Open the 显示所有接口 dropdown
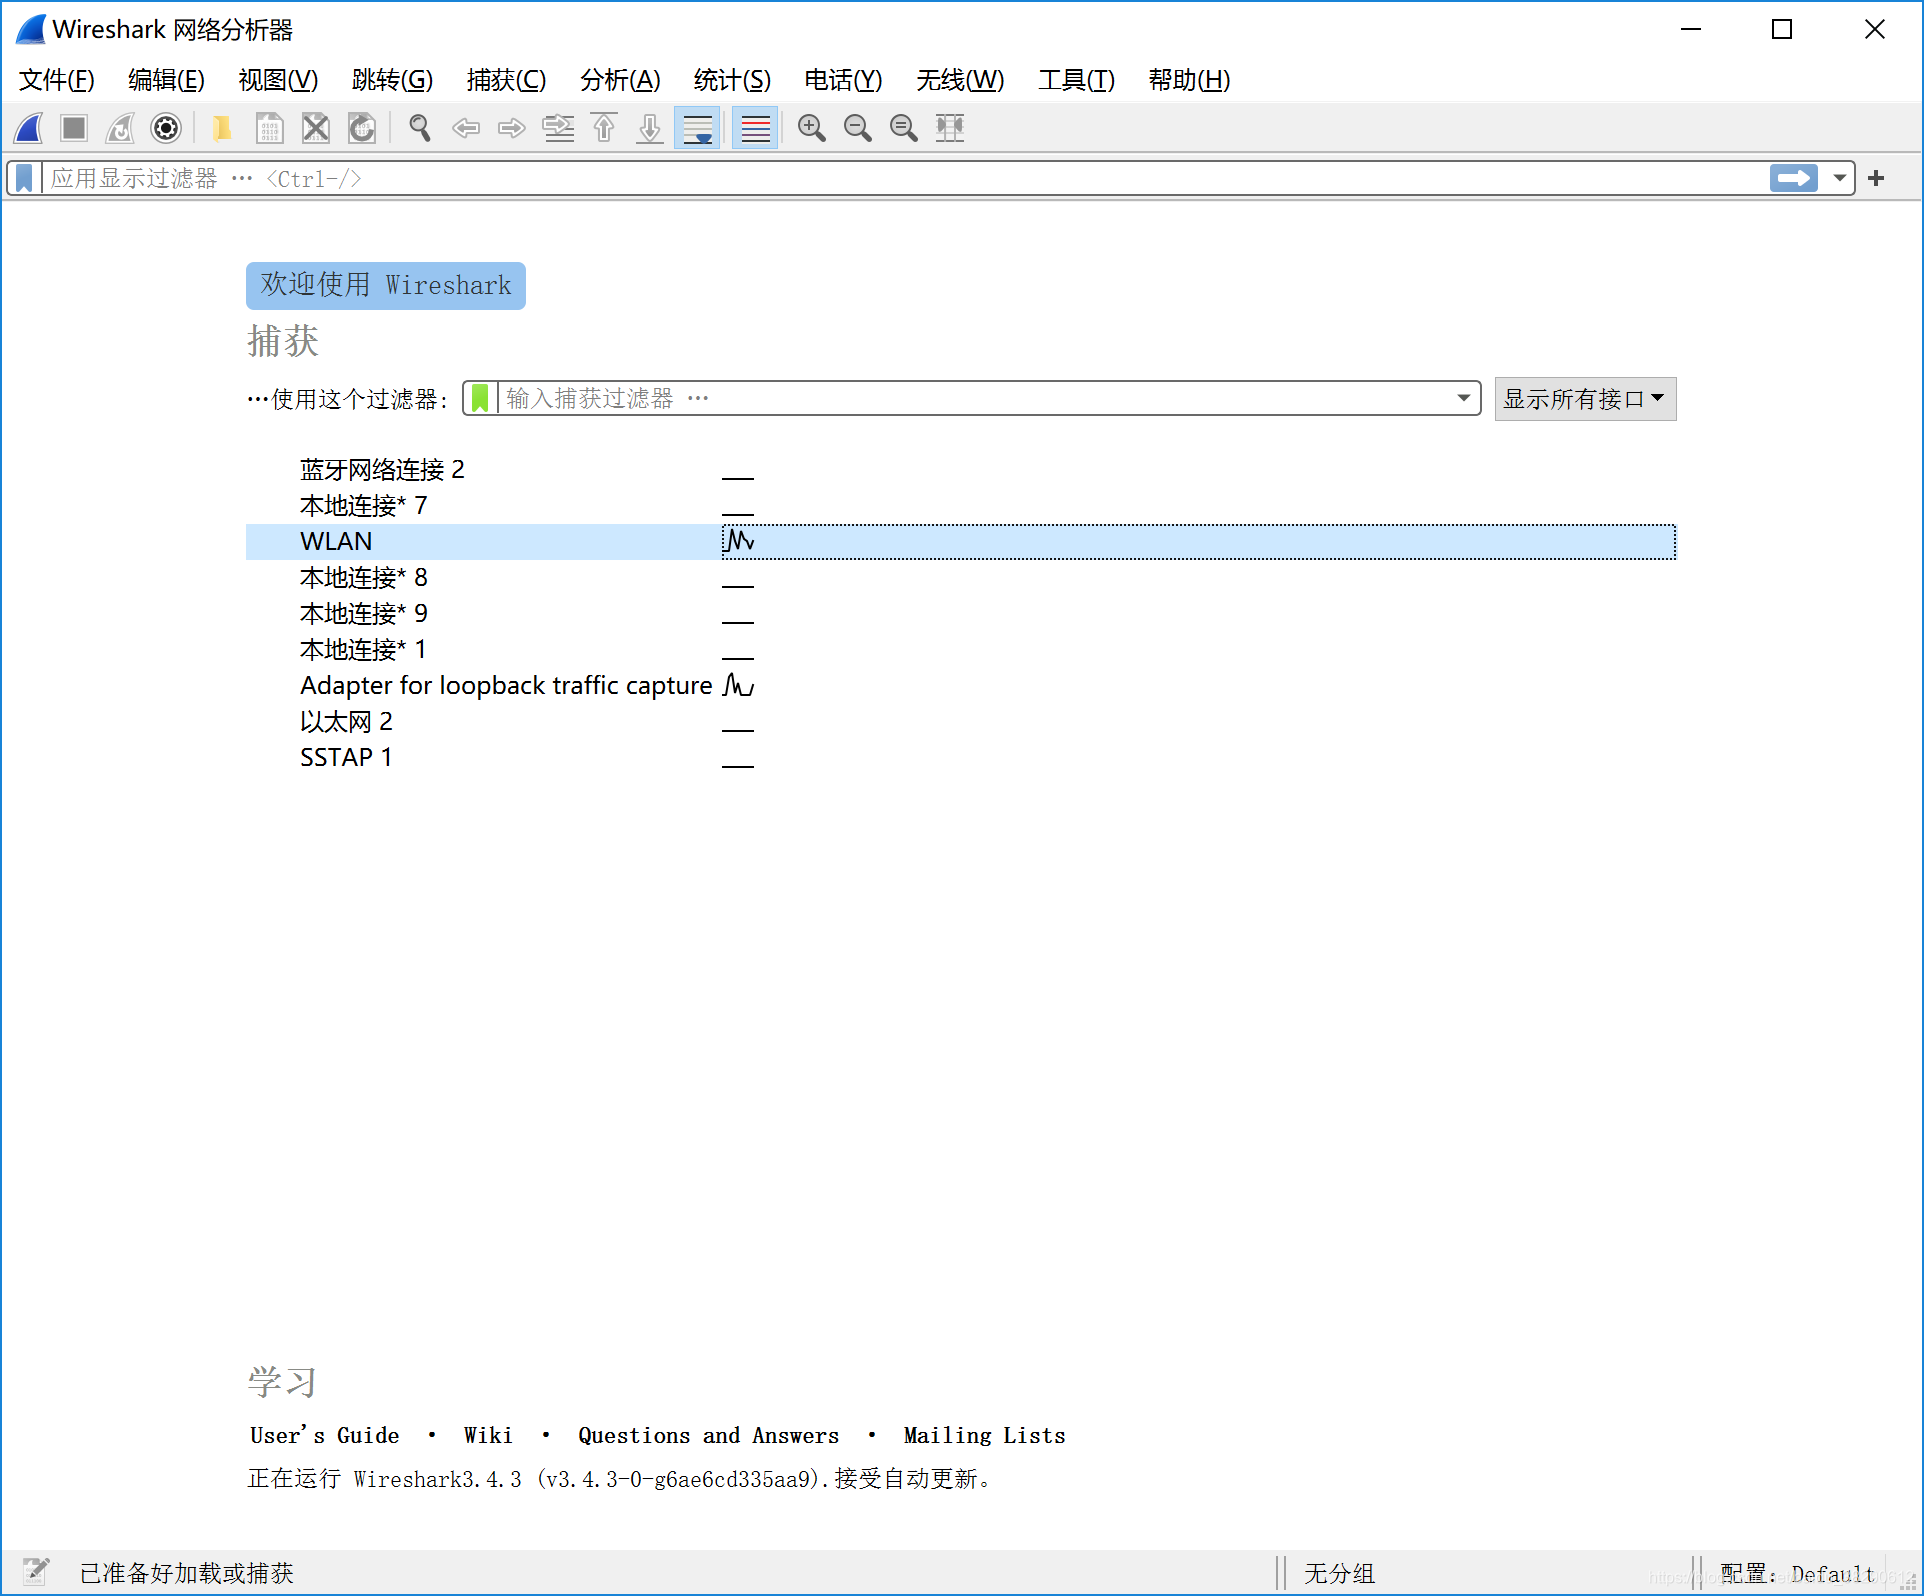Image resolution: width=1924 pixels, height=1596 pixels. click(1584, 399)
